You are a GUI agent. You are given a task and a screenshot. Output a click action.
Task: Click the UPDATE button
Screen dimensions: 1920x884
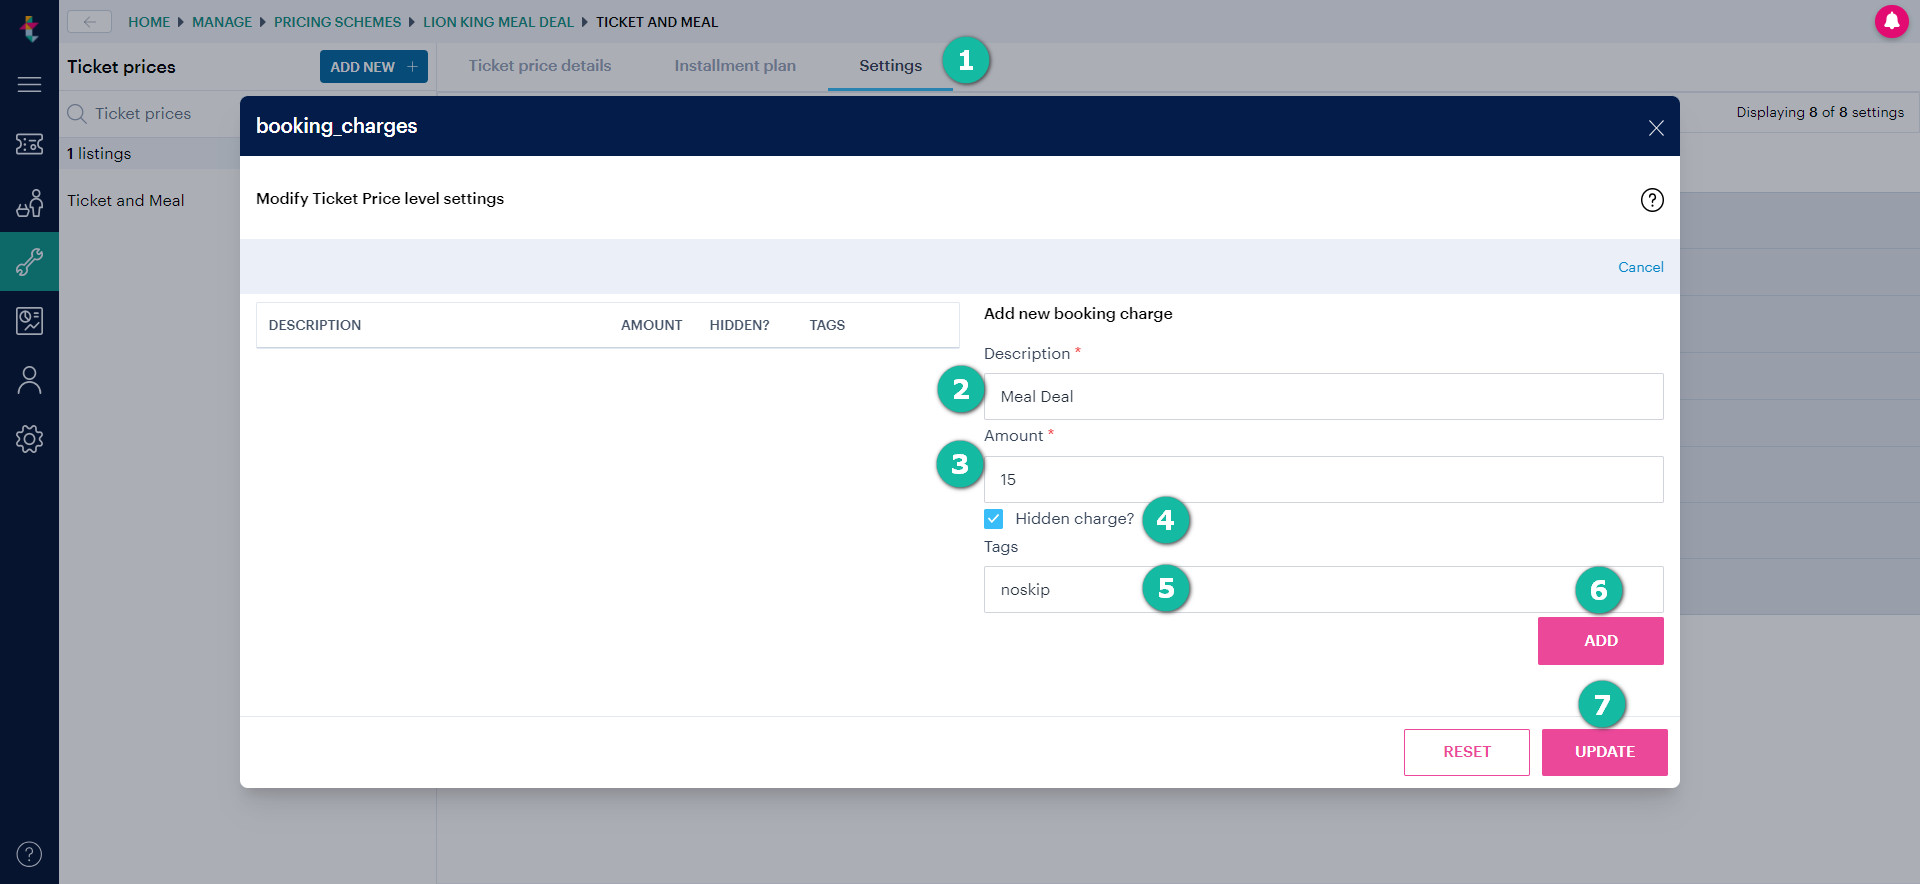coord(1604,752)
